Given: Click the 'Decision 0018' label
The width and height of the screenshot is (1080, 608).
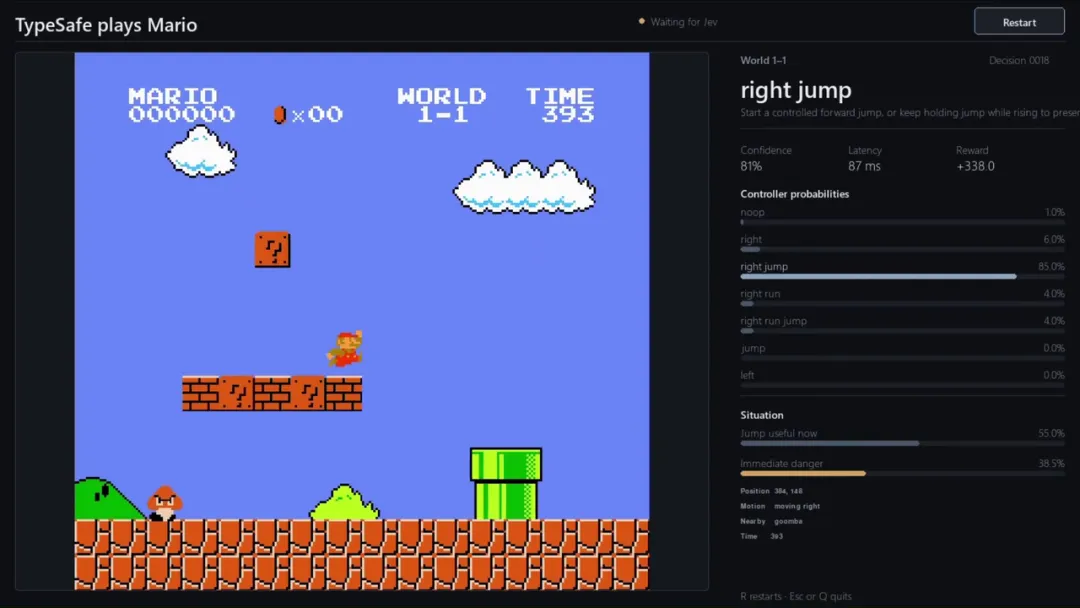Looking at the screenshot, I should [x=1019, y=60].
